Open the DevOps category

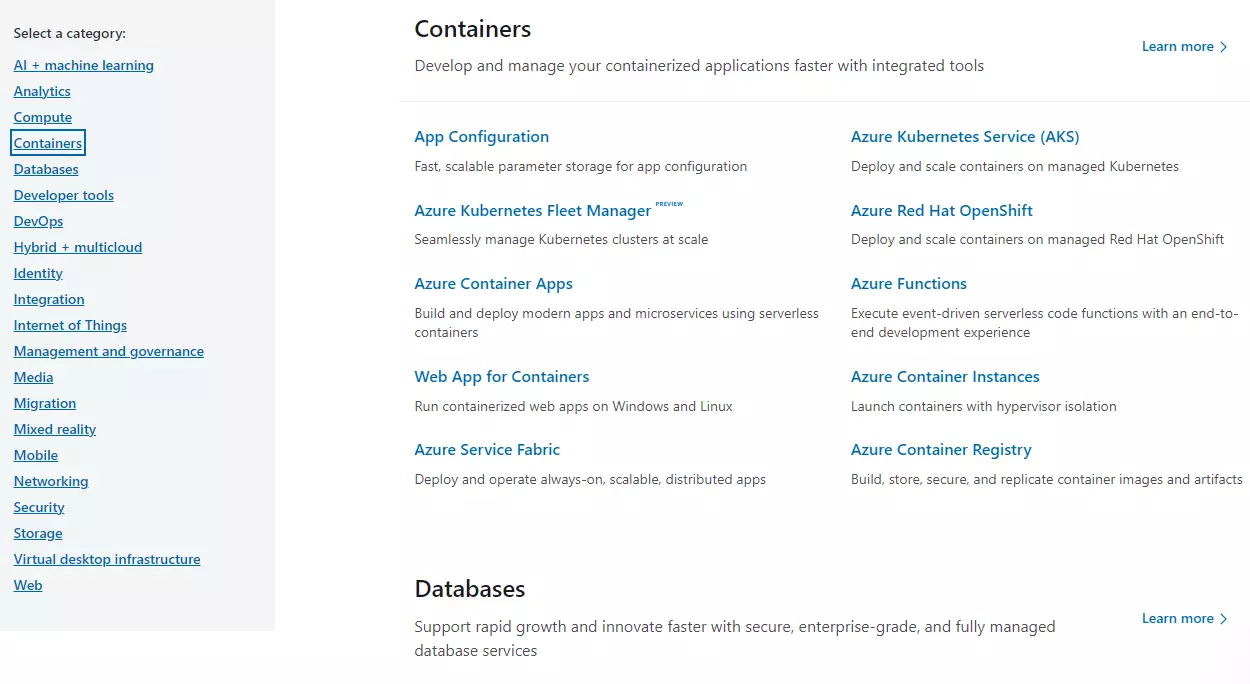click(37, 220)
